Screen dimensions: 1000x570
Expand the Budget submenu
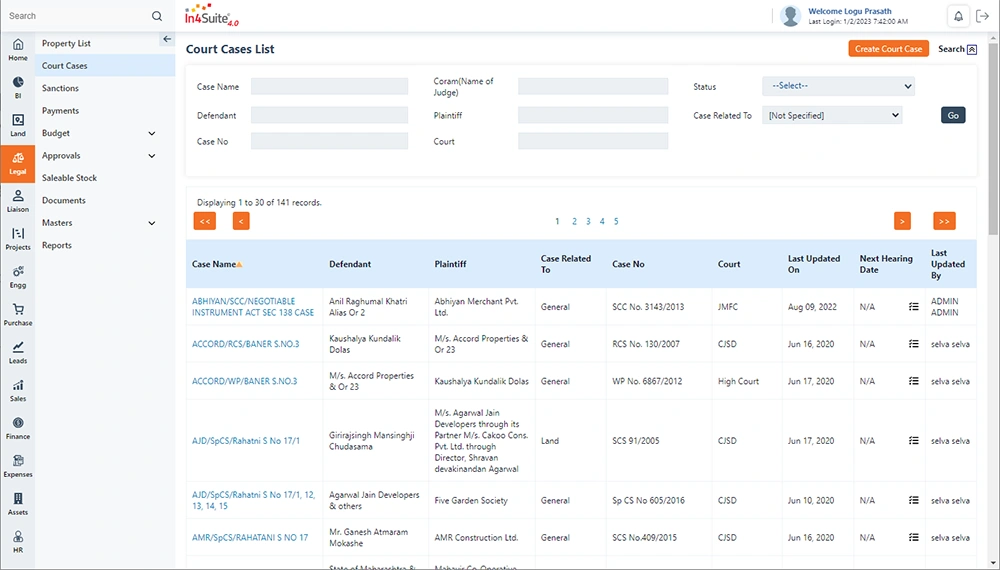click(x=152, y=133)
